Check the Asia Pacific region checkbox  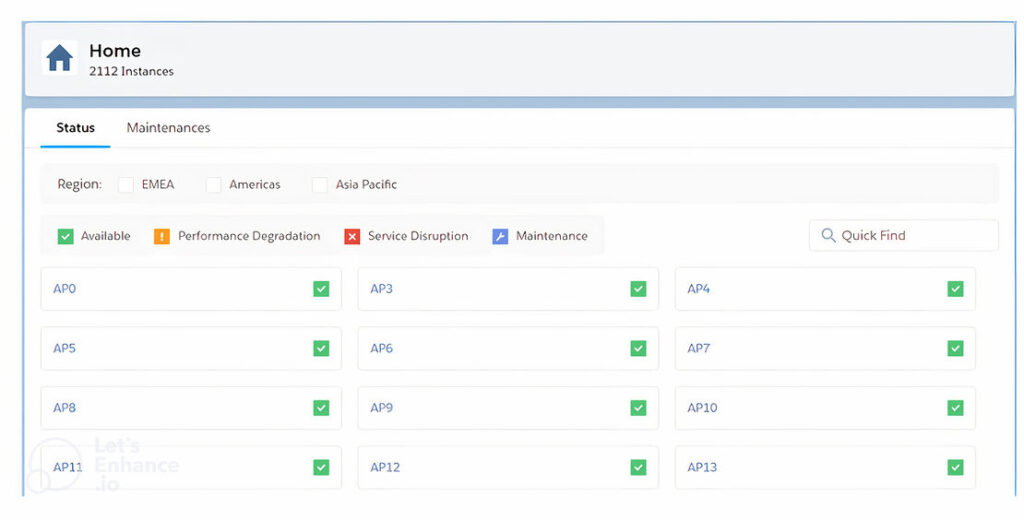coord(319,185)
